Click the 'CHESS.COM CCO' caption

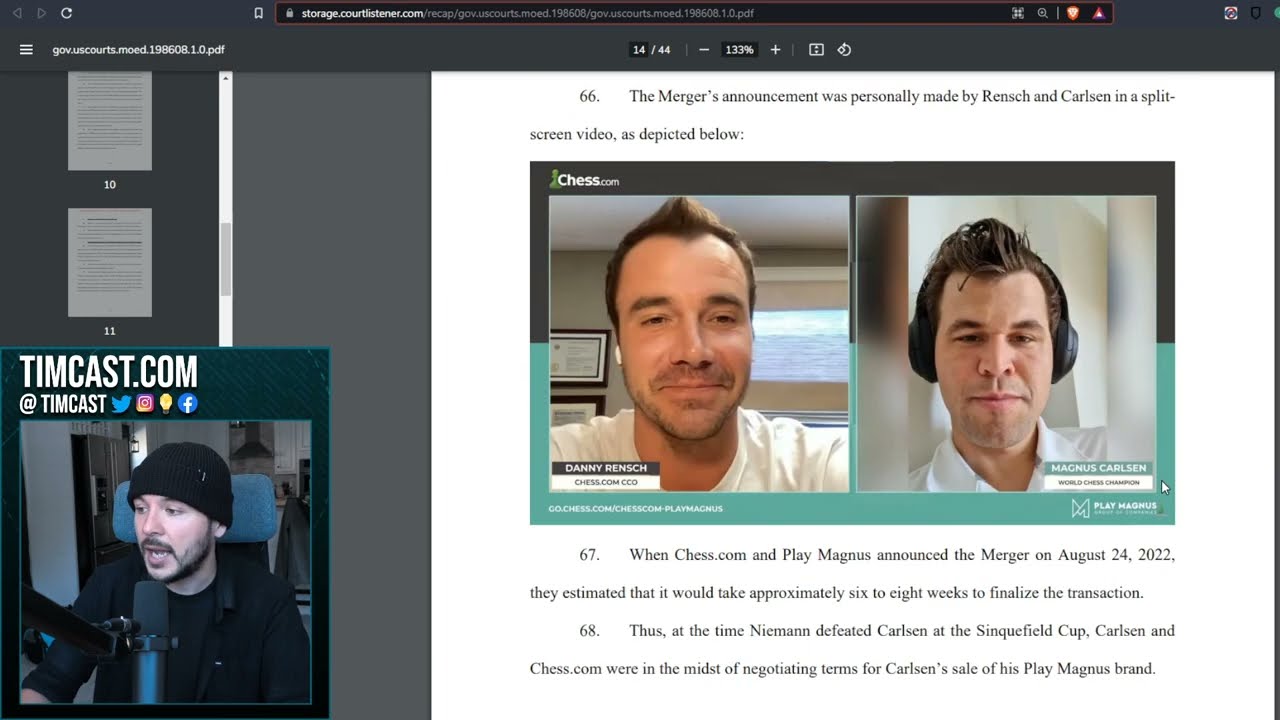pyautogui.click(x=606, y=483)
